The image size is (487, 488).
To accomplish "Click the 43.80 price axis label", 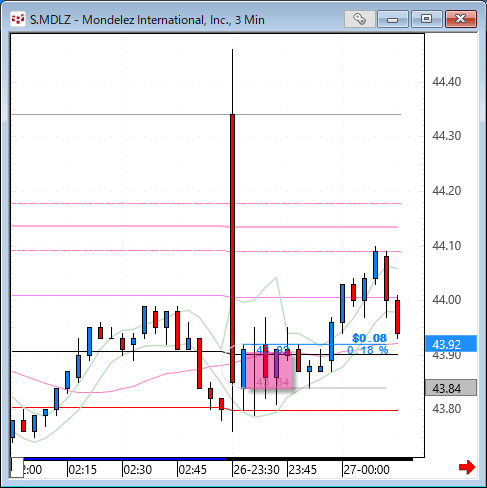I will tap(446, 408).
